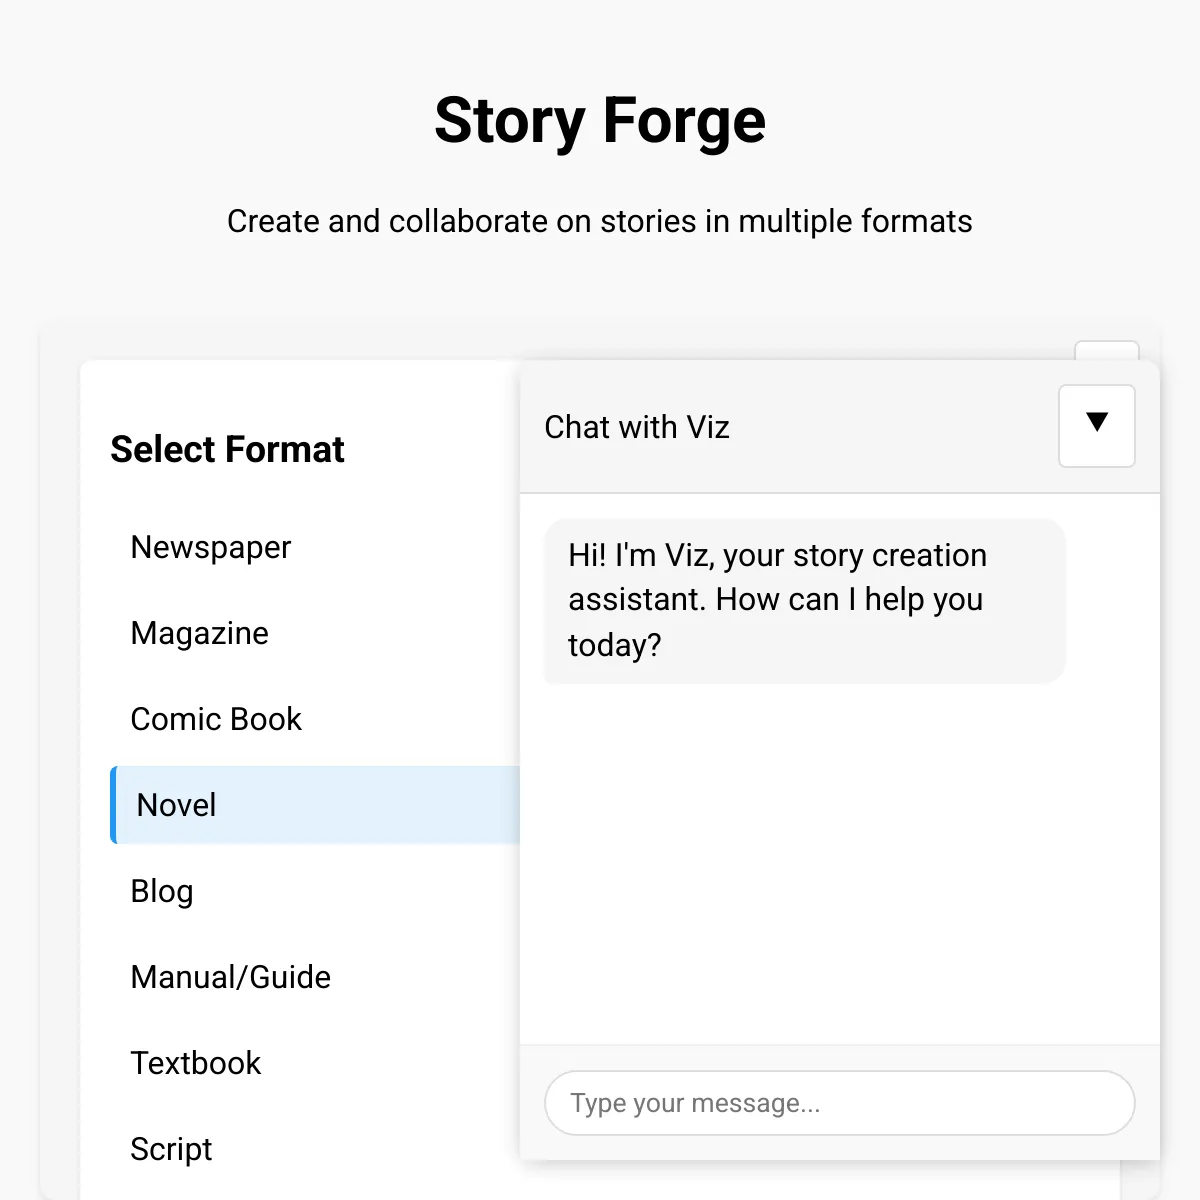This screenshot has width=1200, height=1200.
Task: Click the subtitle about multiple formats
Action: coord(600,221)
